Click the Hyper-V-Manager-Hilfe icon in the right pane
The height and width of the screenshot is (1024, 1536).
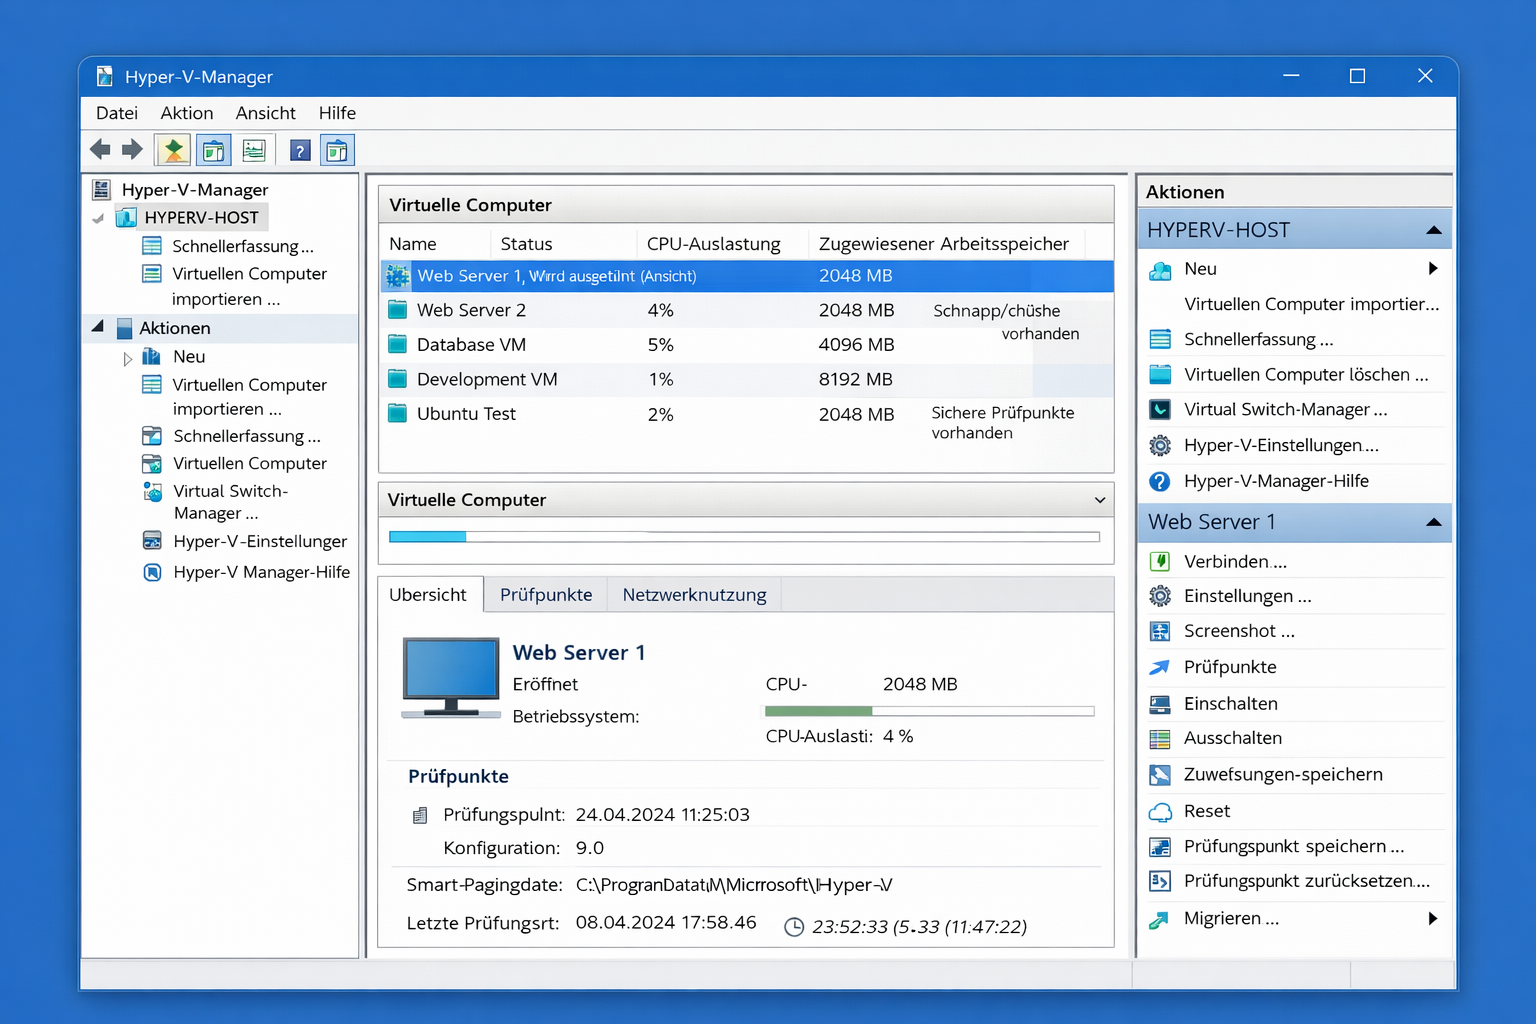[1160, 482]
